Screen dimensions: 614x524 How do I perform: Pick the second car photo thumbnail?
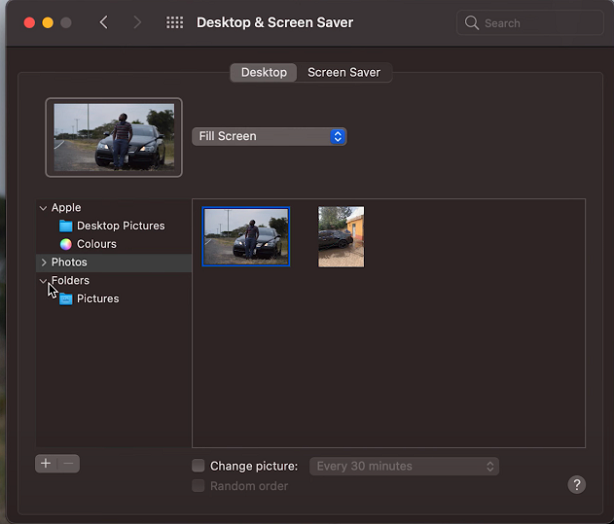click(341, 237)
